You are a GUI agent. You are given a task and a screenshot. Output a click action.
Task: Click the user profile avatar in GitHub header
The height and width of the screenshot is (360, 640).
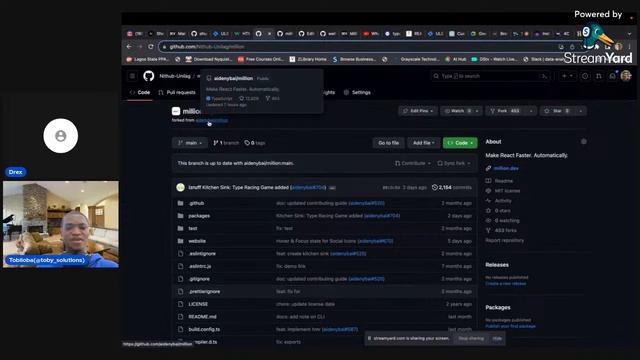(x=626, y=76)
